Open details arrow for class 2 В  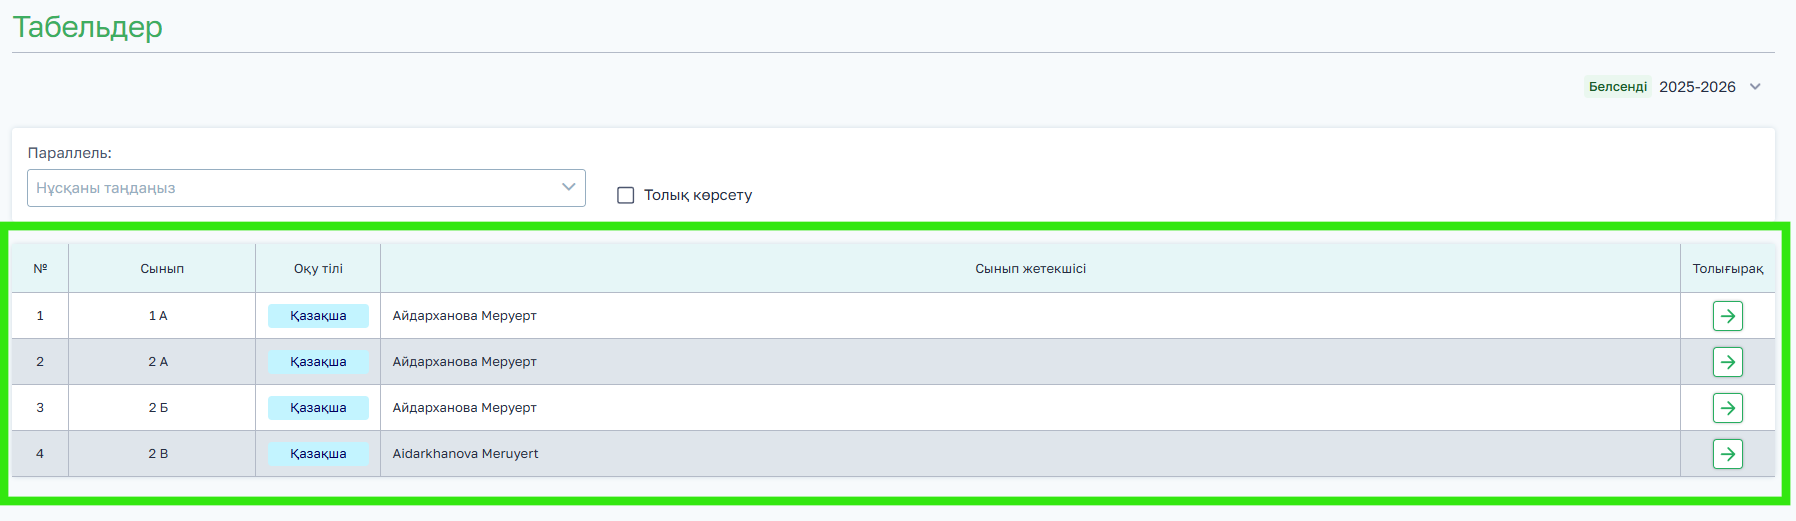[1727, 454]
